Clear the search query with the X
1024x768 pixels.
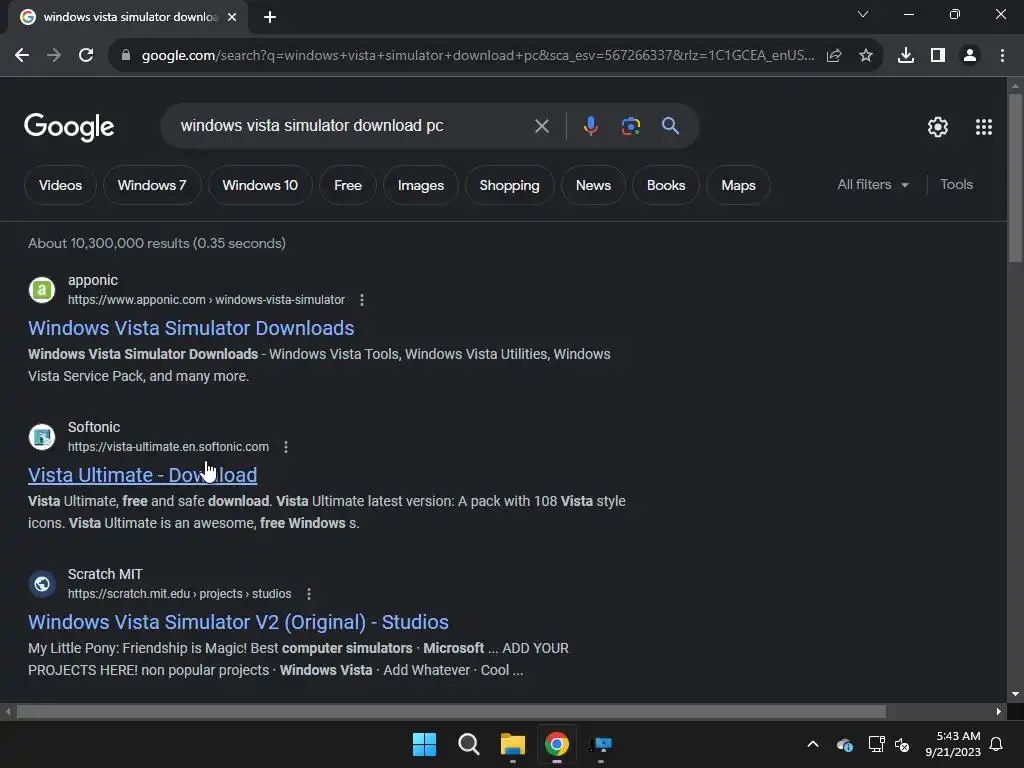(x=542, y=125)
